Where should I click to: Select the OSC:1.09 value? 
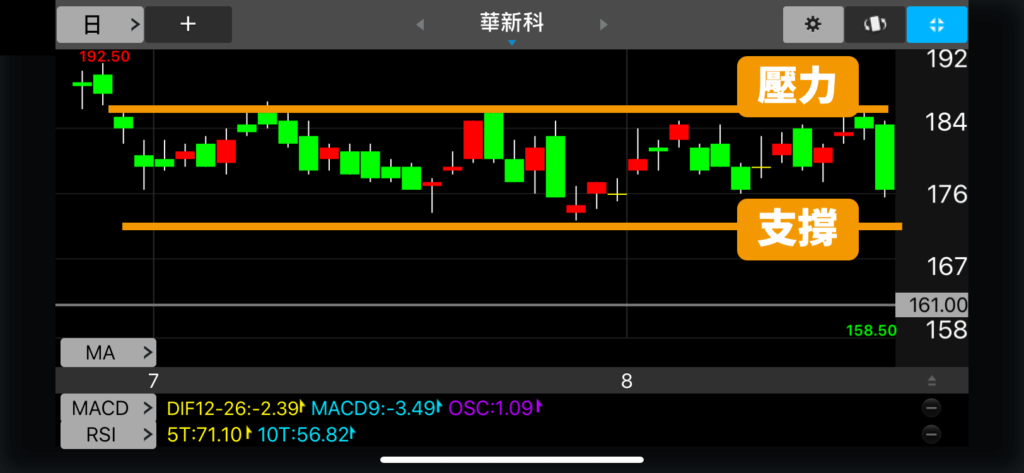(491, 408)
